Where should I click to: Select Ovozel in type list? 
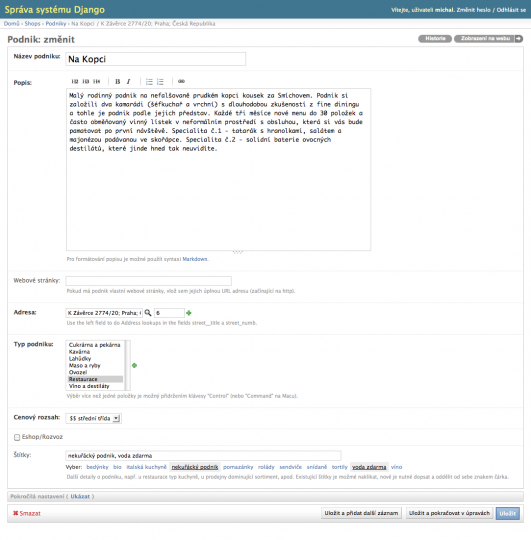click(78, 372)
